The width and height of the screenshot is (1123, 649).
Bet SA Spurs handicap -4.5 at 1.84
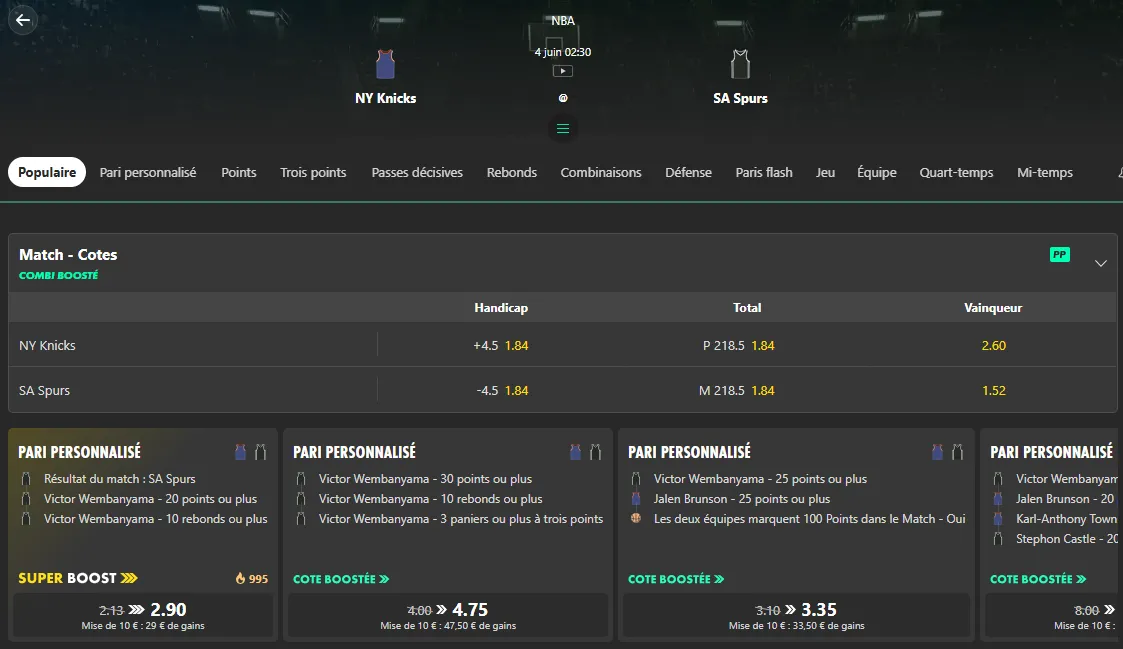(x=501, y=390)
